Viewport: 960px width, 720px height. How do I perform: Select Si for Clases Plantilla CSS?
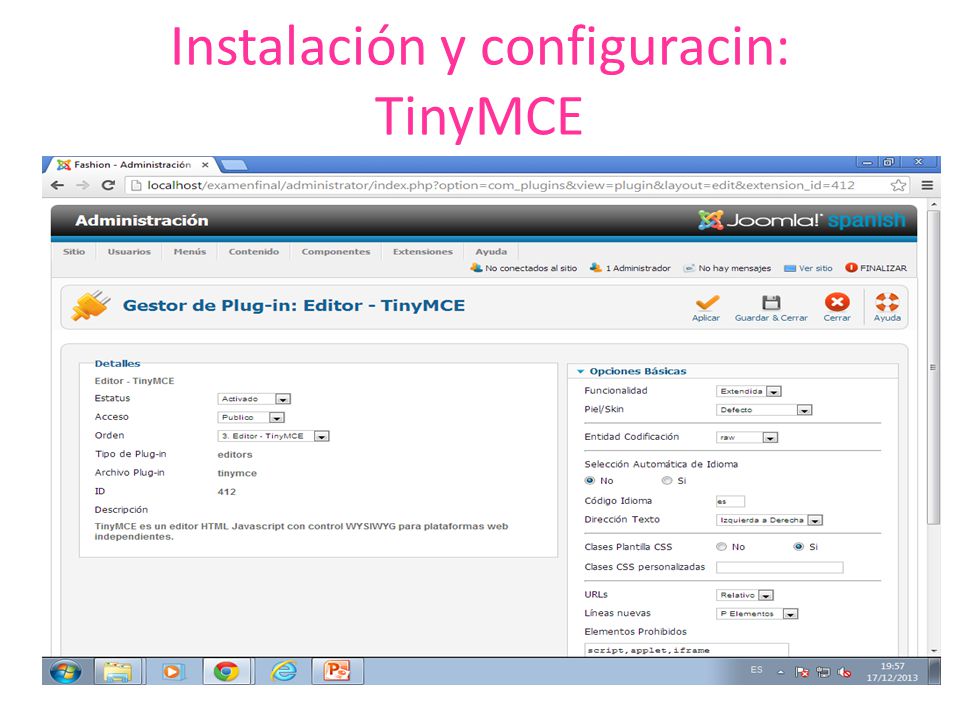(798, 547)
